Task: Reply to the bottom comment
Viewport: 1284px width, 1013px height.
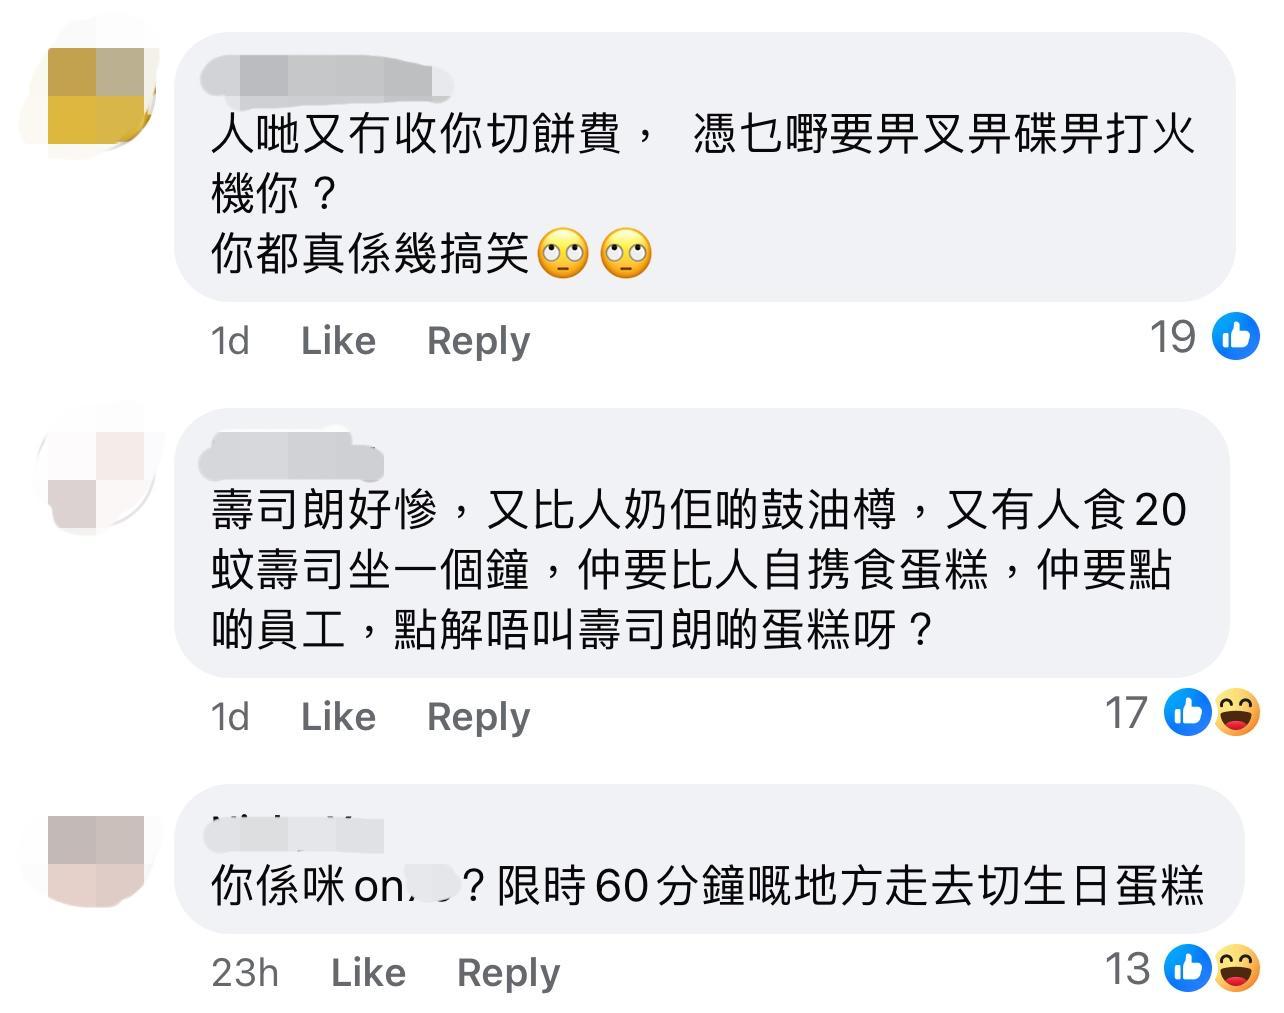Action: coord(507,971)
